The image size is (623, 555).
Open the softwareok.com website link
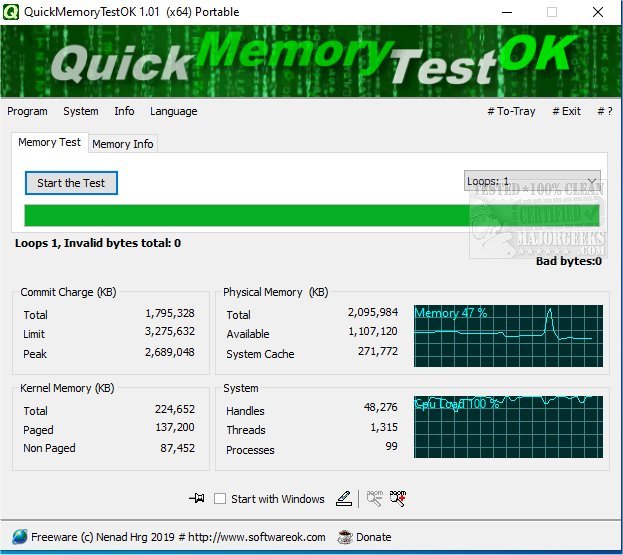[263, 537]
